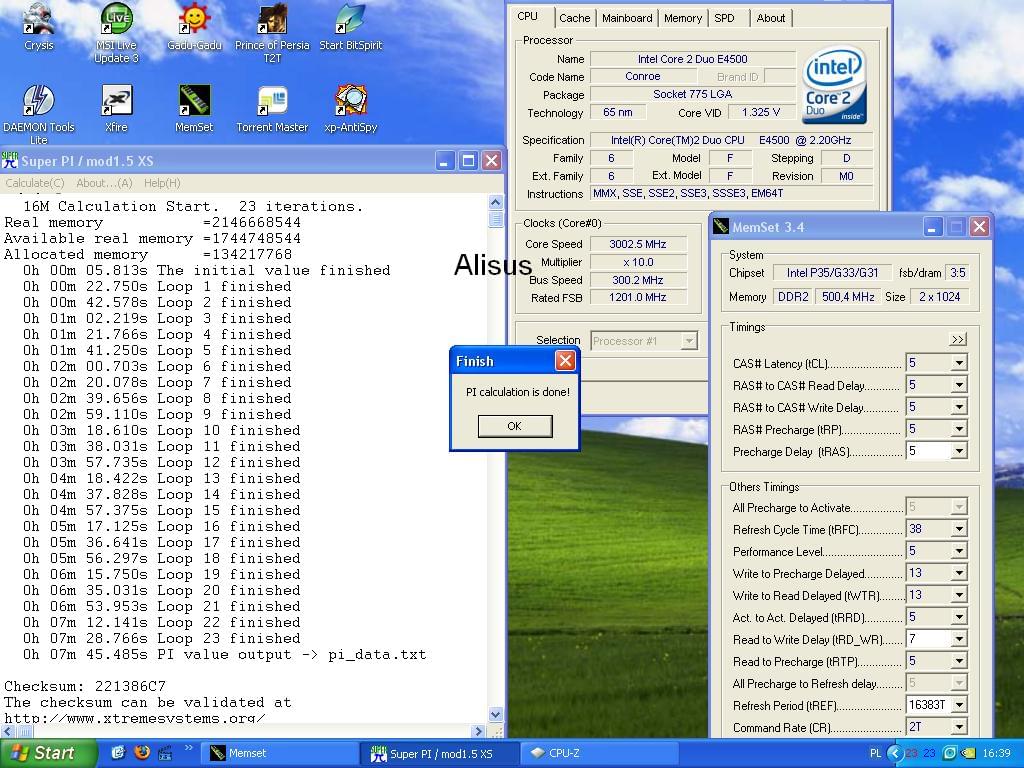Open the Help(H) menu in Super PI
This screenshot has height=768, width=1024.
[x=162, y=183]
